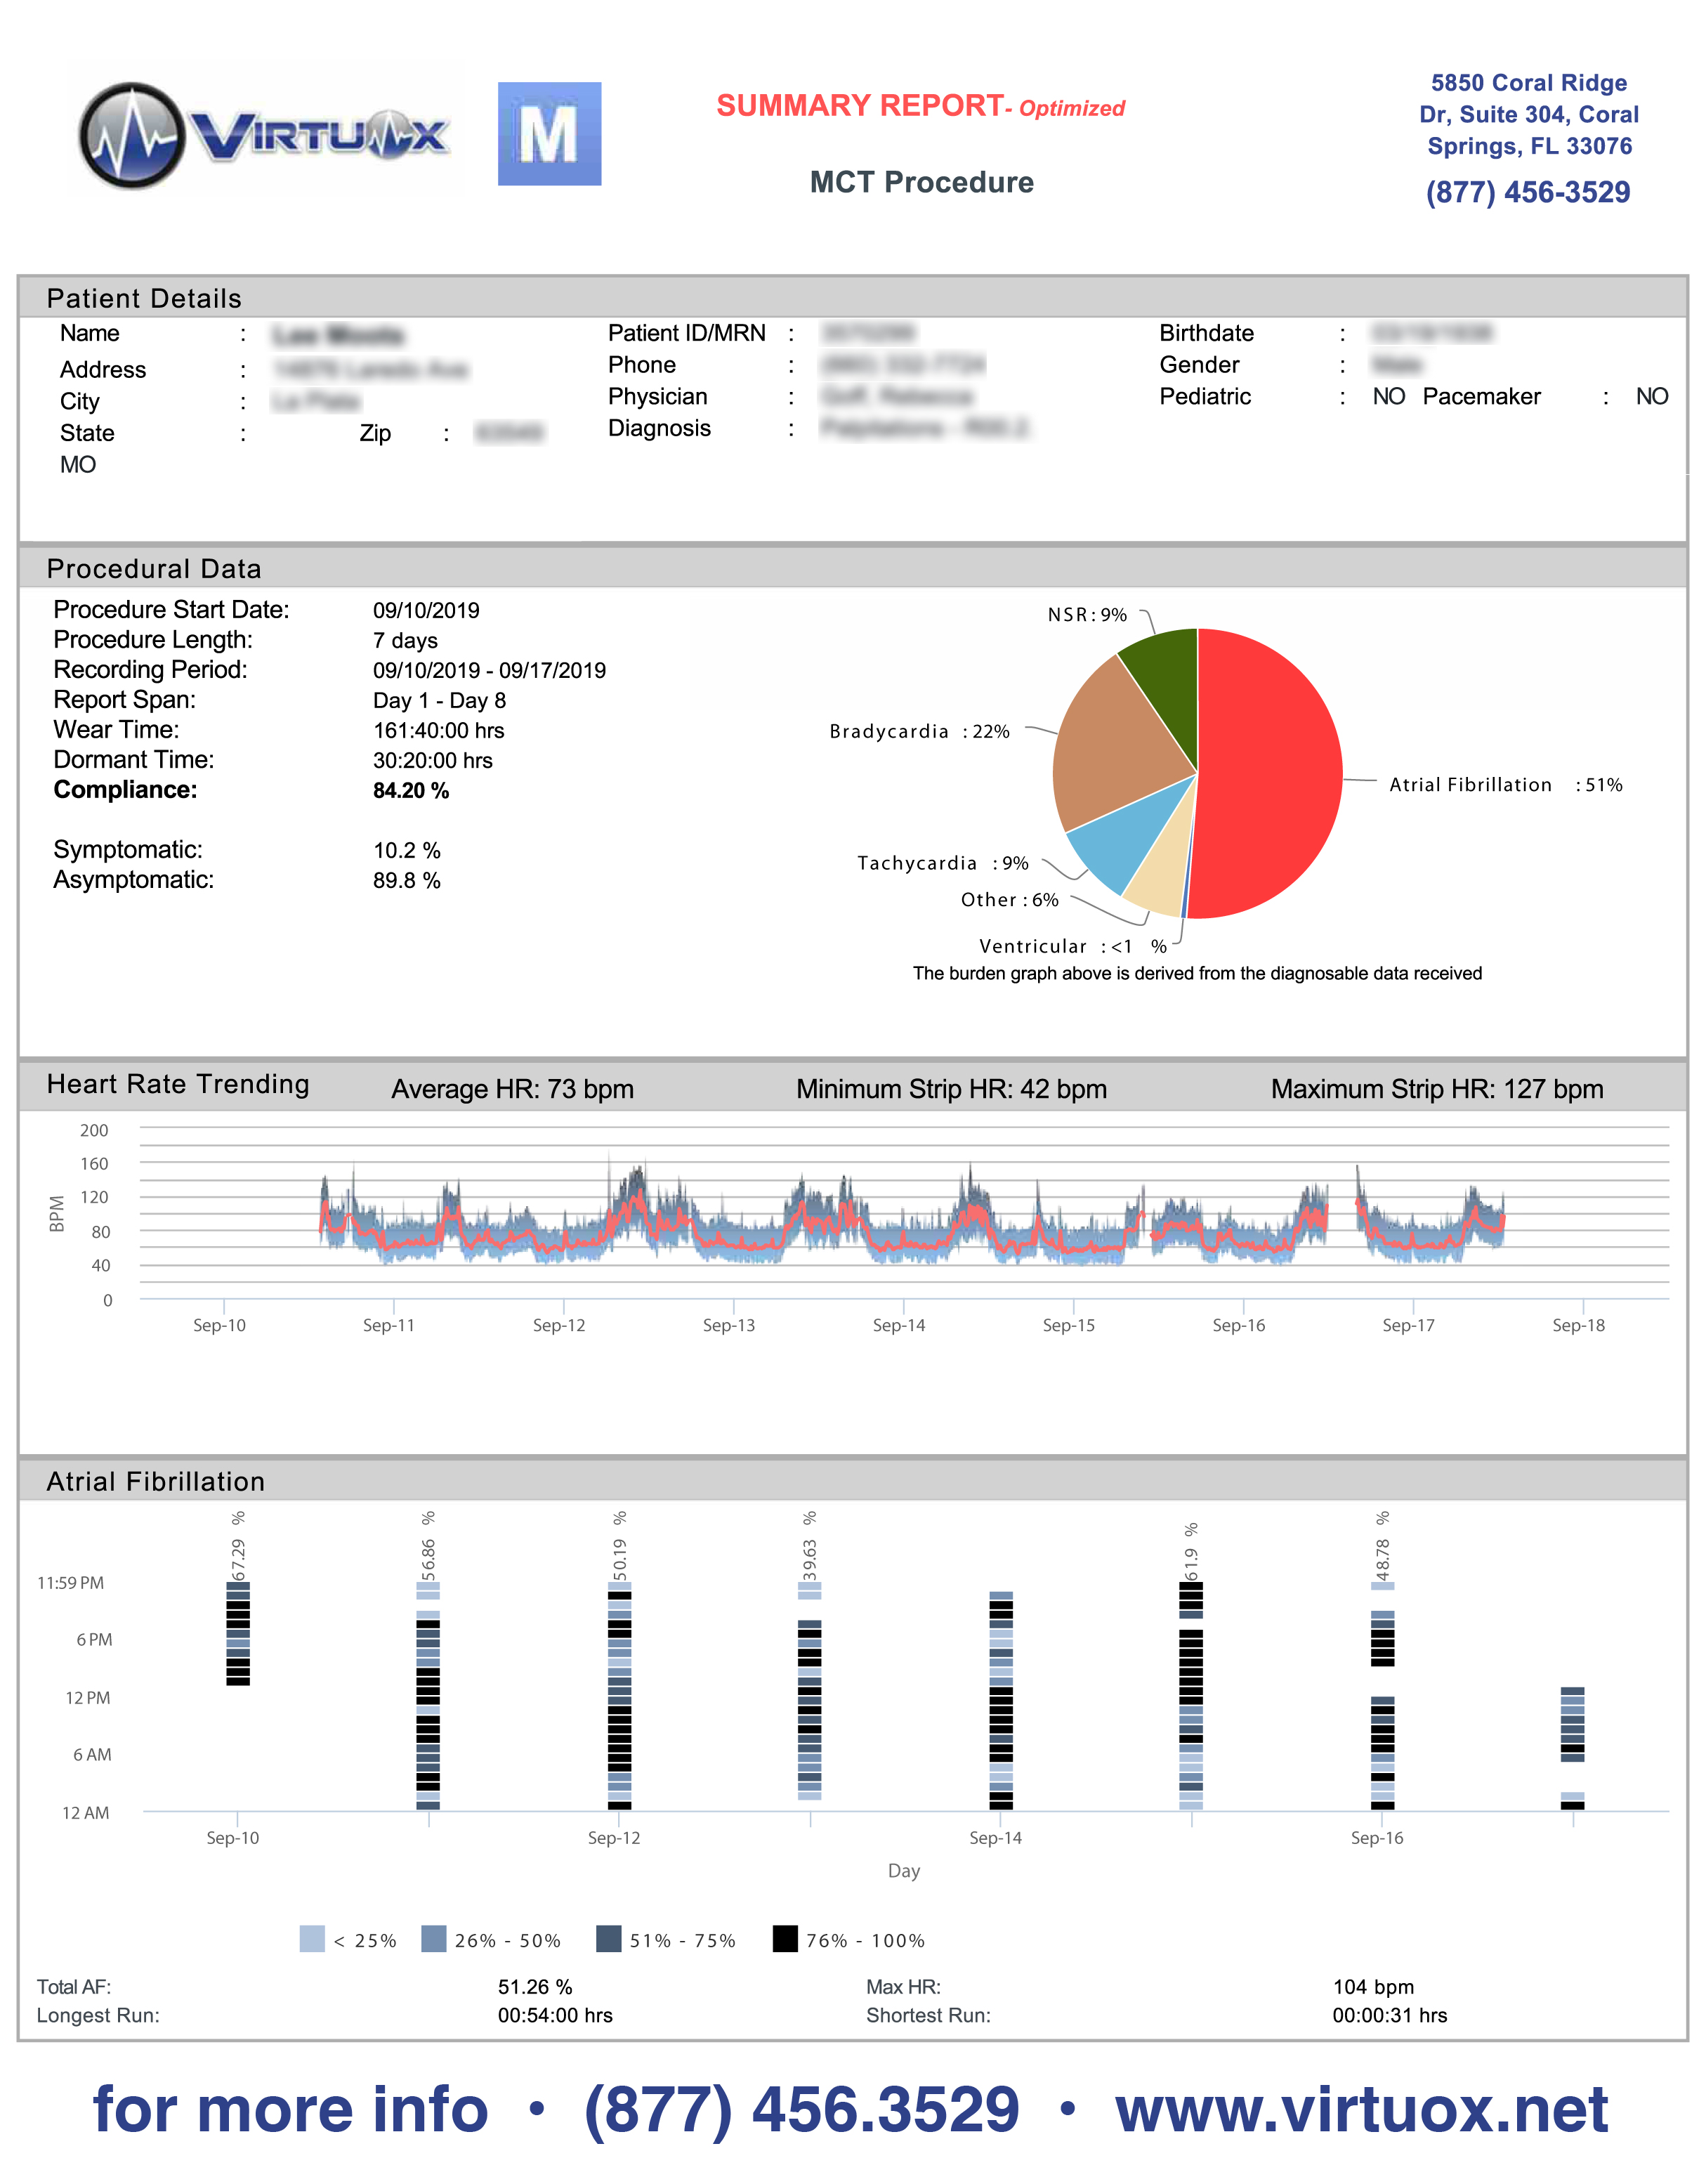Click the footer phone (877) 456.3529
Viewport: 1706px width, 2184px height.
[801, 2110]
